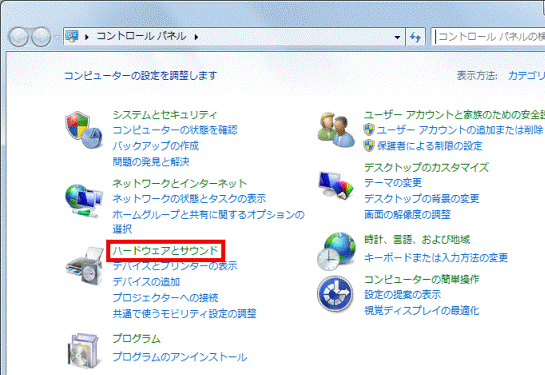Open テーマの変更 link
The width and height of the screenshot is (545, 375).
(393, 183)
